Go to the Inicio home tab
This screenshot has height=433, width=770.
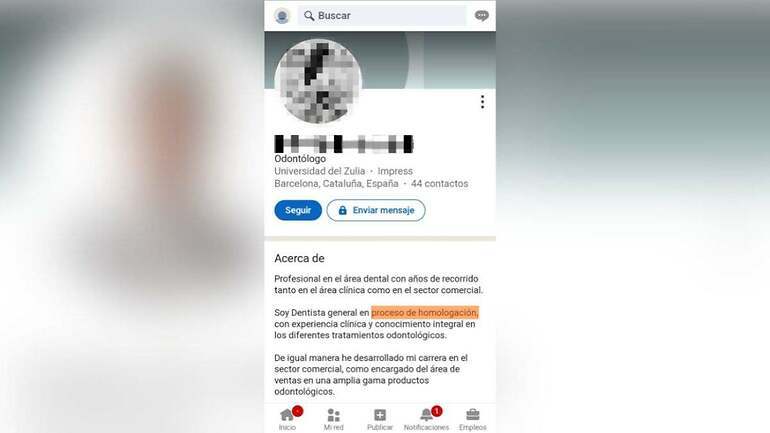(288, 419)
